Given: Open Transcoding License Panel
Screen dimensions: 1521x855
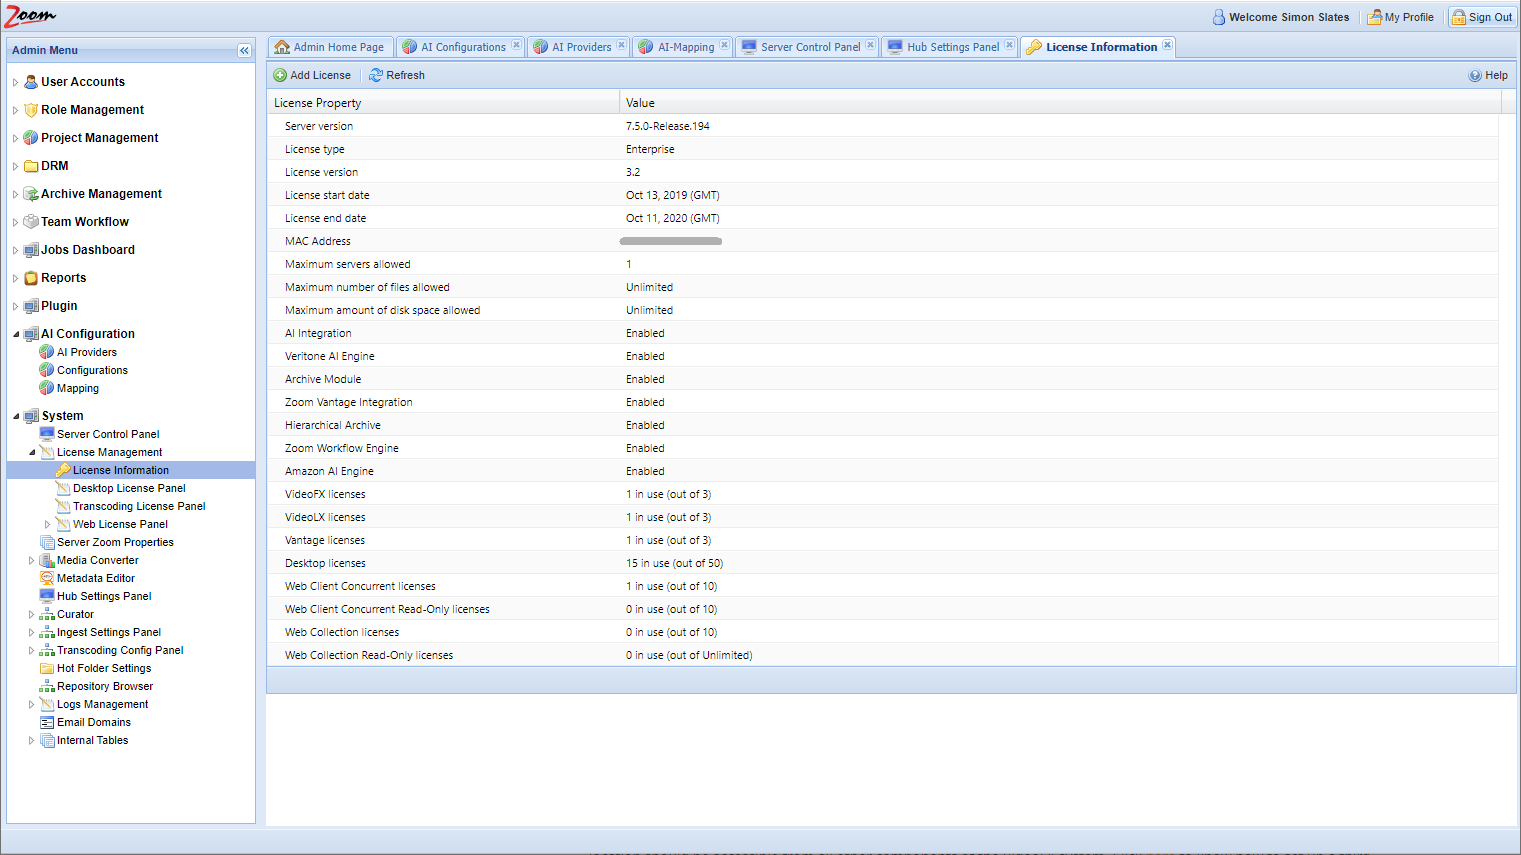Looking at the screenshot, I should 139,506.
